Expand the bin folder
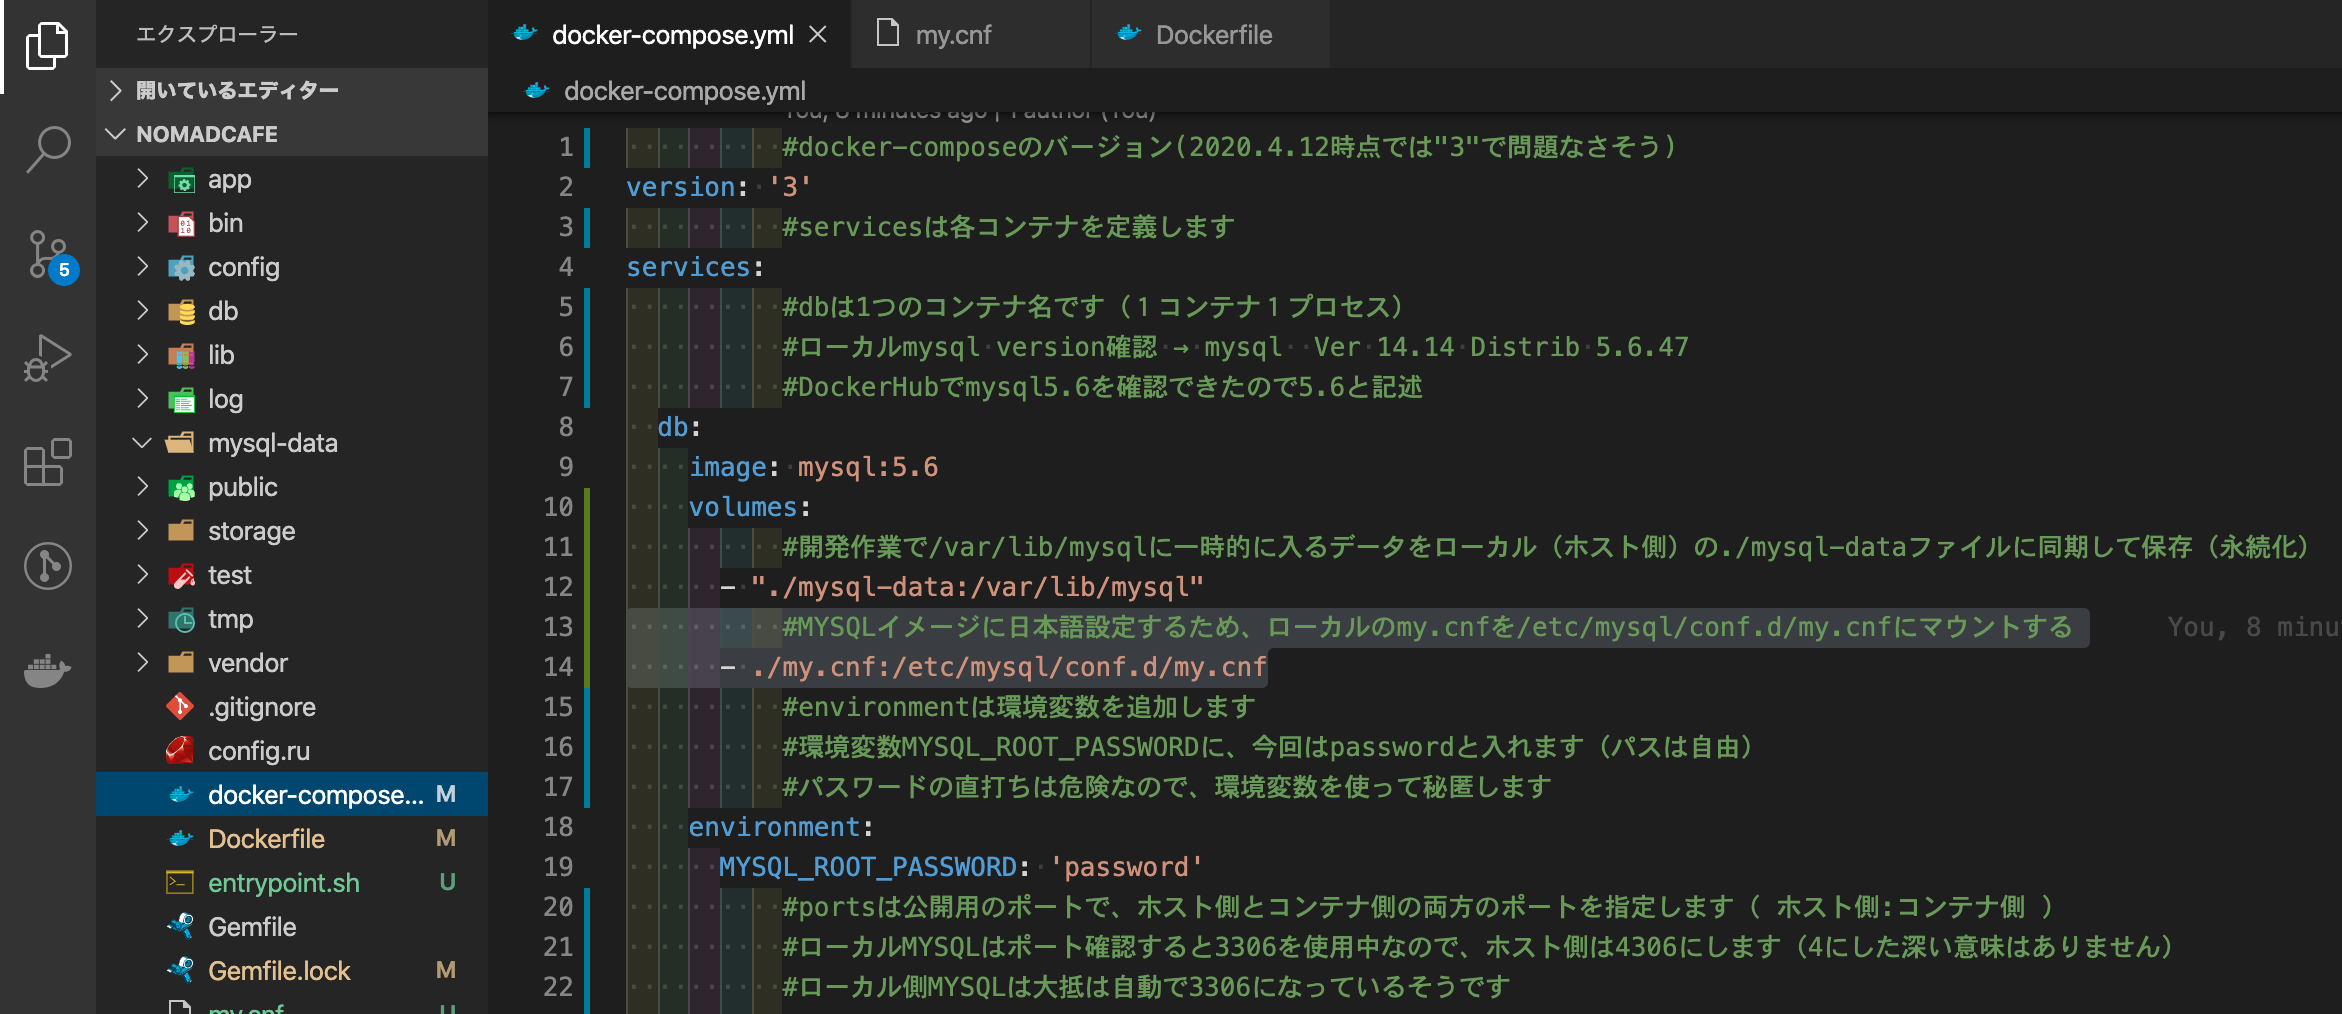The width and height of the screenshot is (2342, 1014). tap(142, 223)
